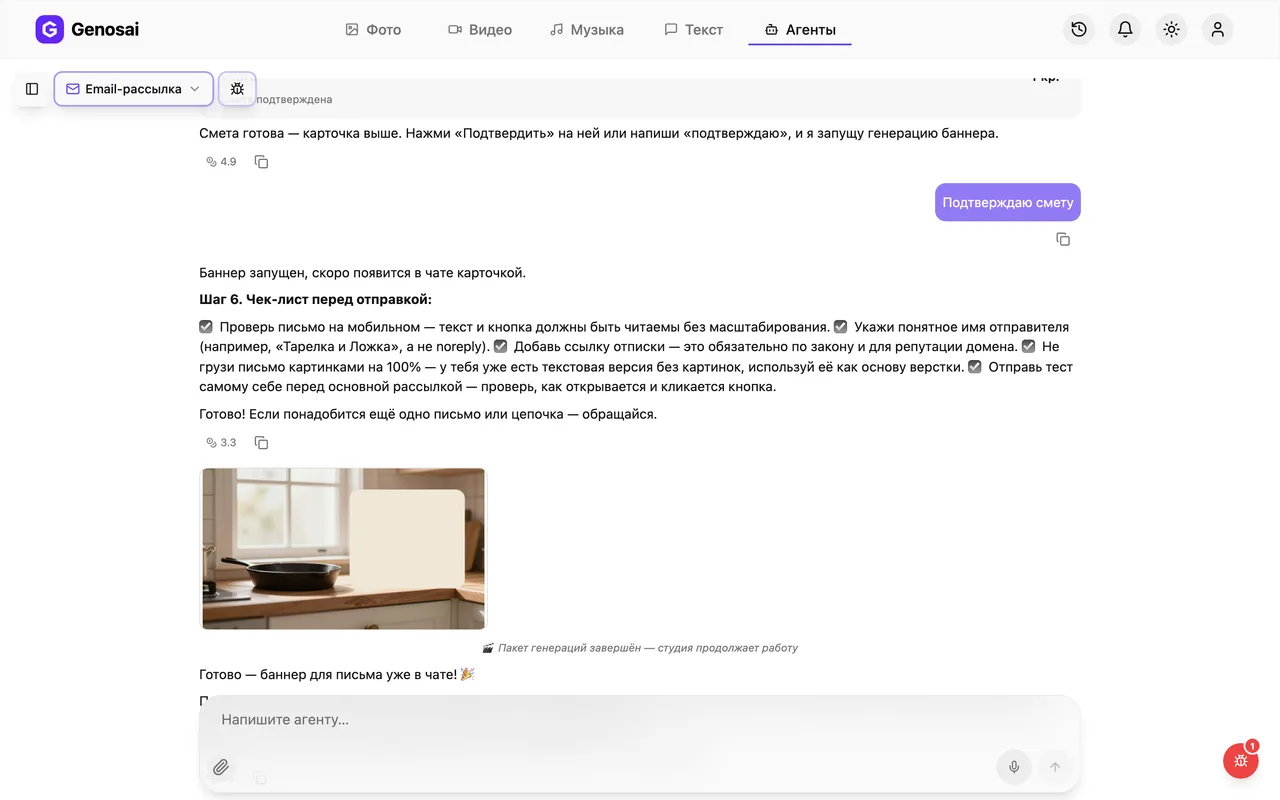Click the mail icon in Email-рассылка selector
The image size is (1280, 800).
tap(73, 89)
